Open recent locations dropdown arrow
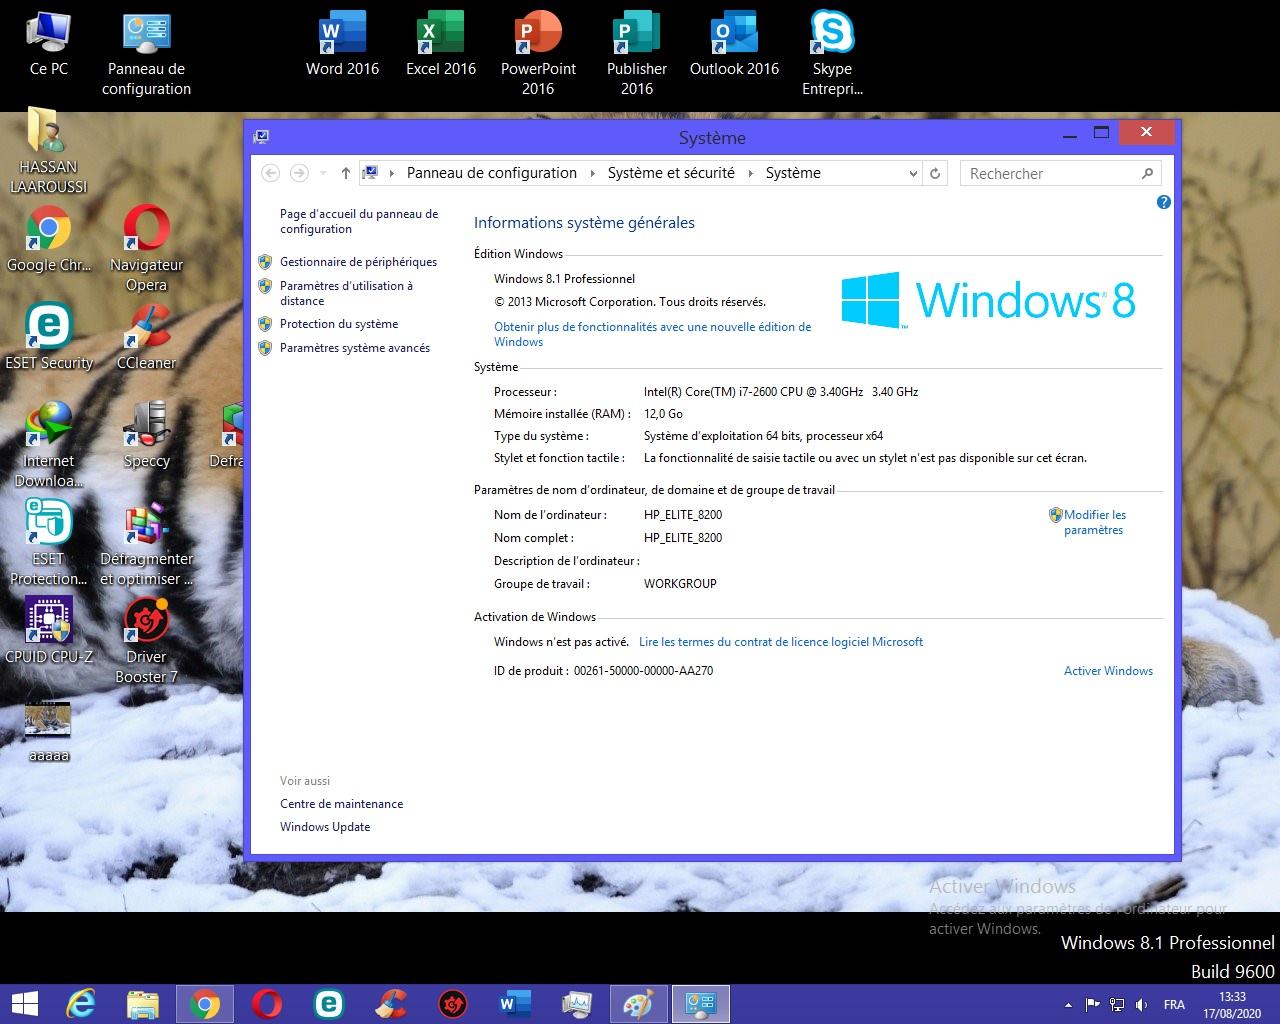Image resolution: width=1280 pixels, height=1024 pixels. pyautogui.click(x=323, y=173)
